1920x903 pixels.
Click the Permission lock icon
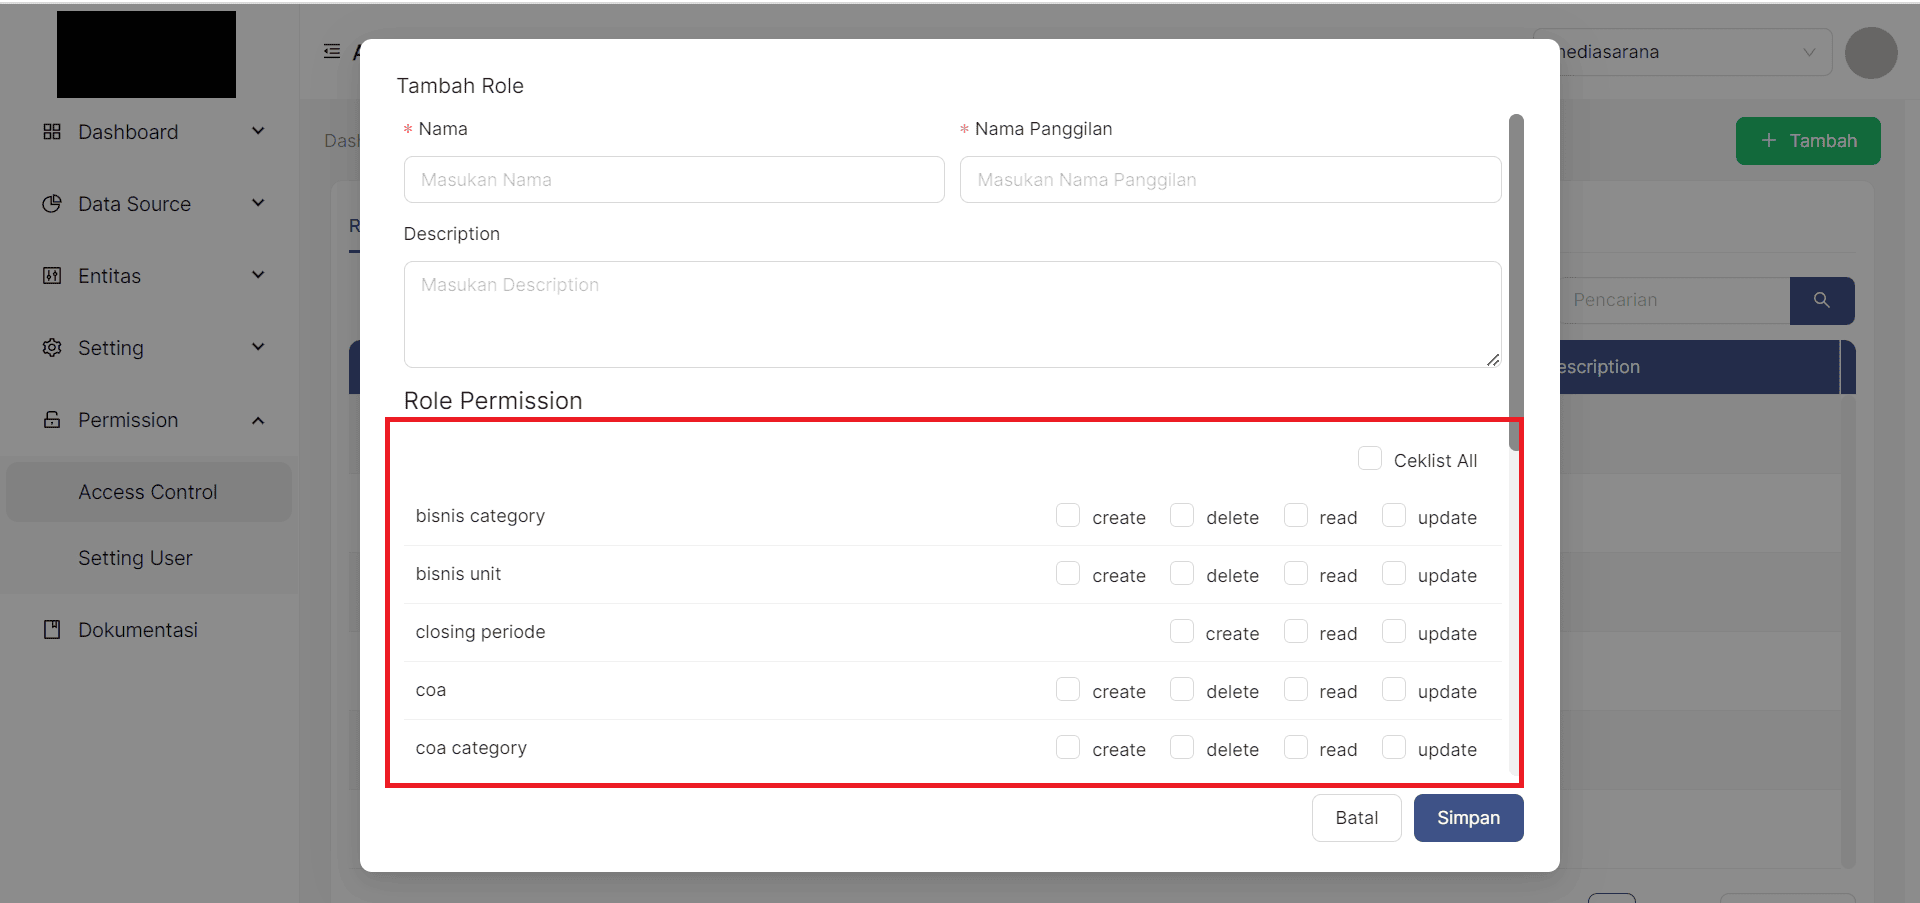tap(52, 420)
